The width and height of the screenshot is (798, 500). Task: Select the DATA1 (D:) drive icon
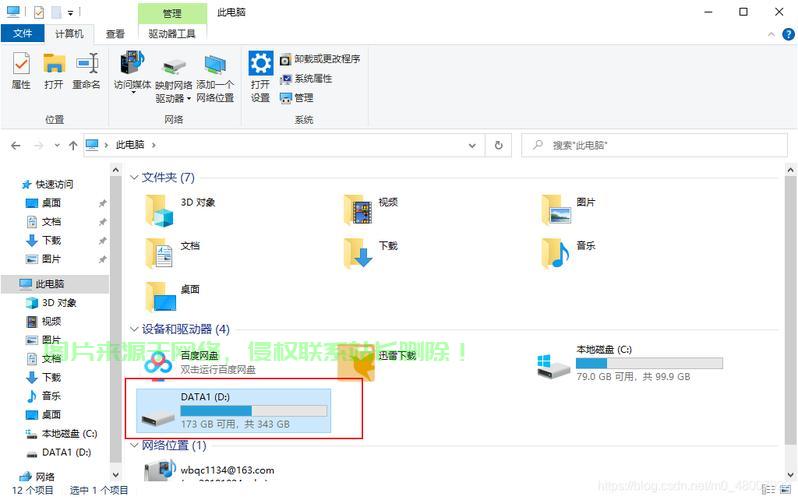tap(158, 419)
